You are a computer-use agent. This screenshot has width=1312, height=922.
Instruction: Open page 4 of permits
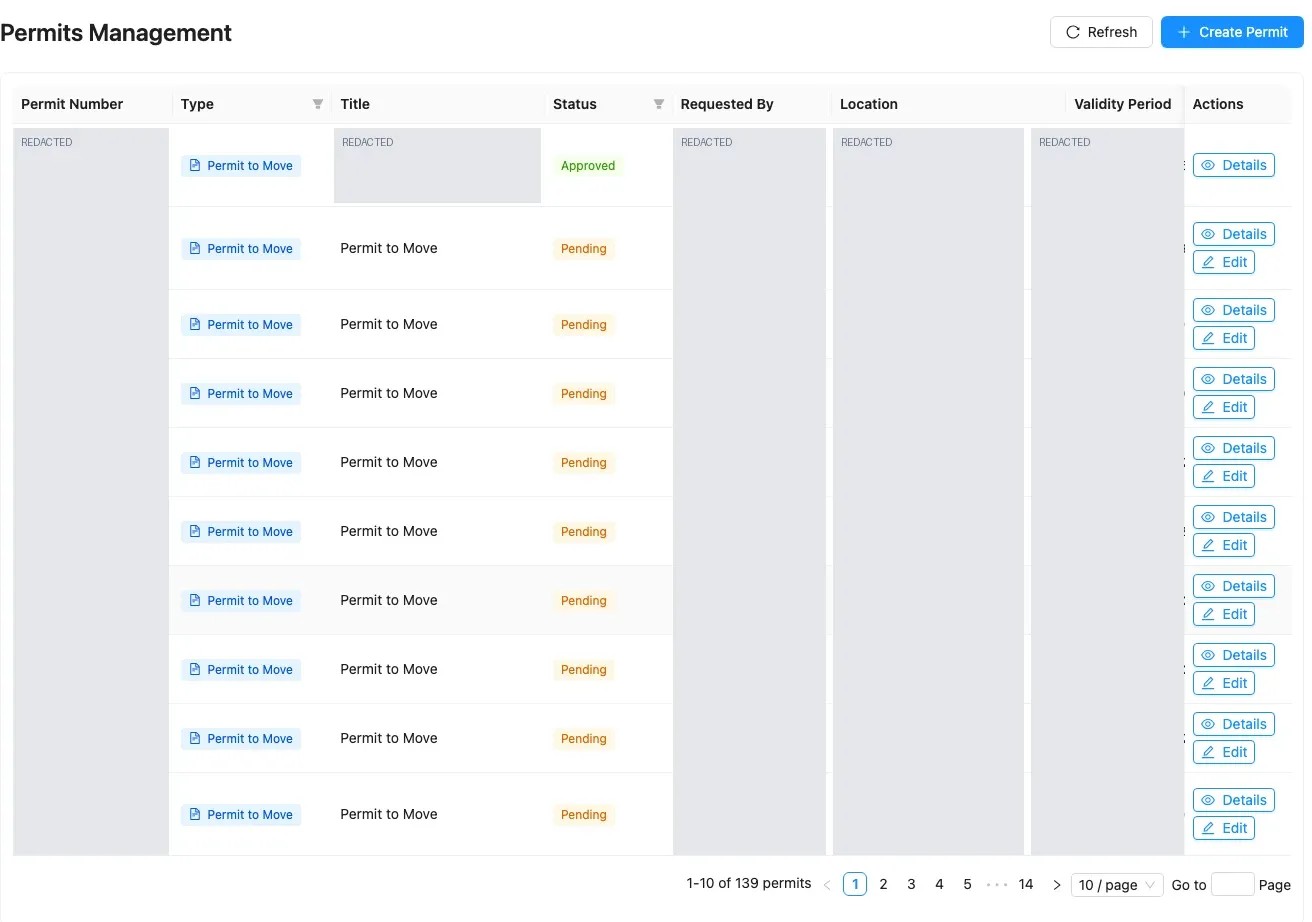[x=939, y=884]
